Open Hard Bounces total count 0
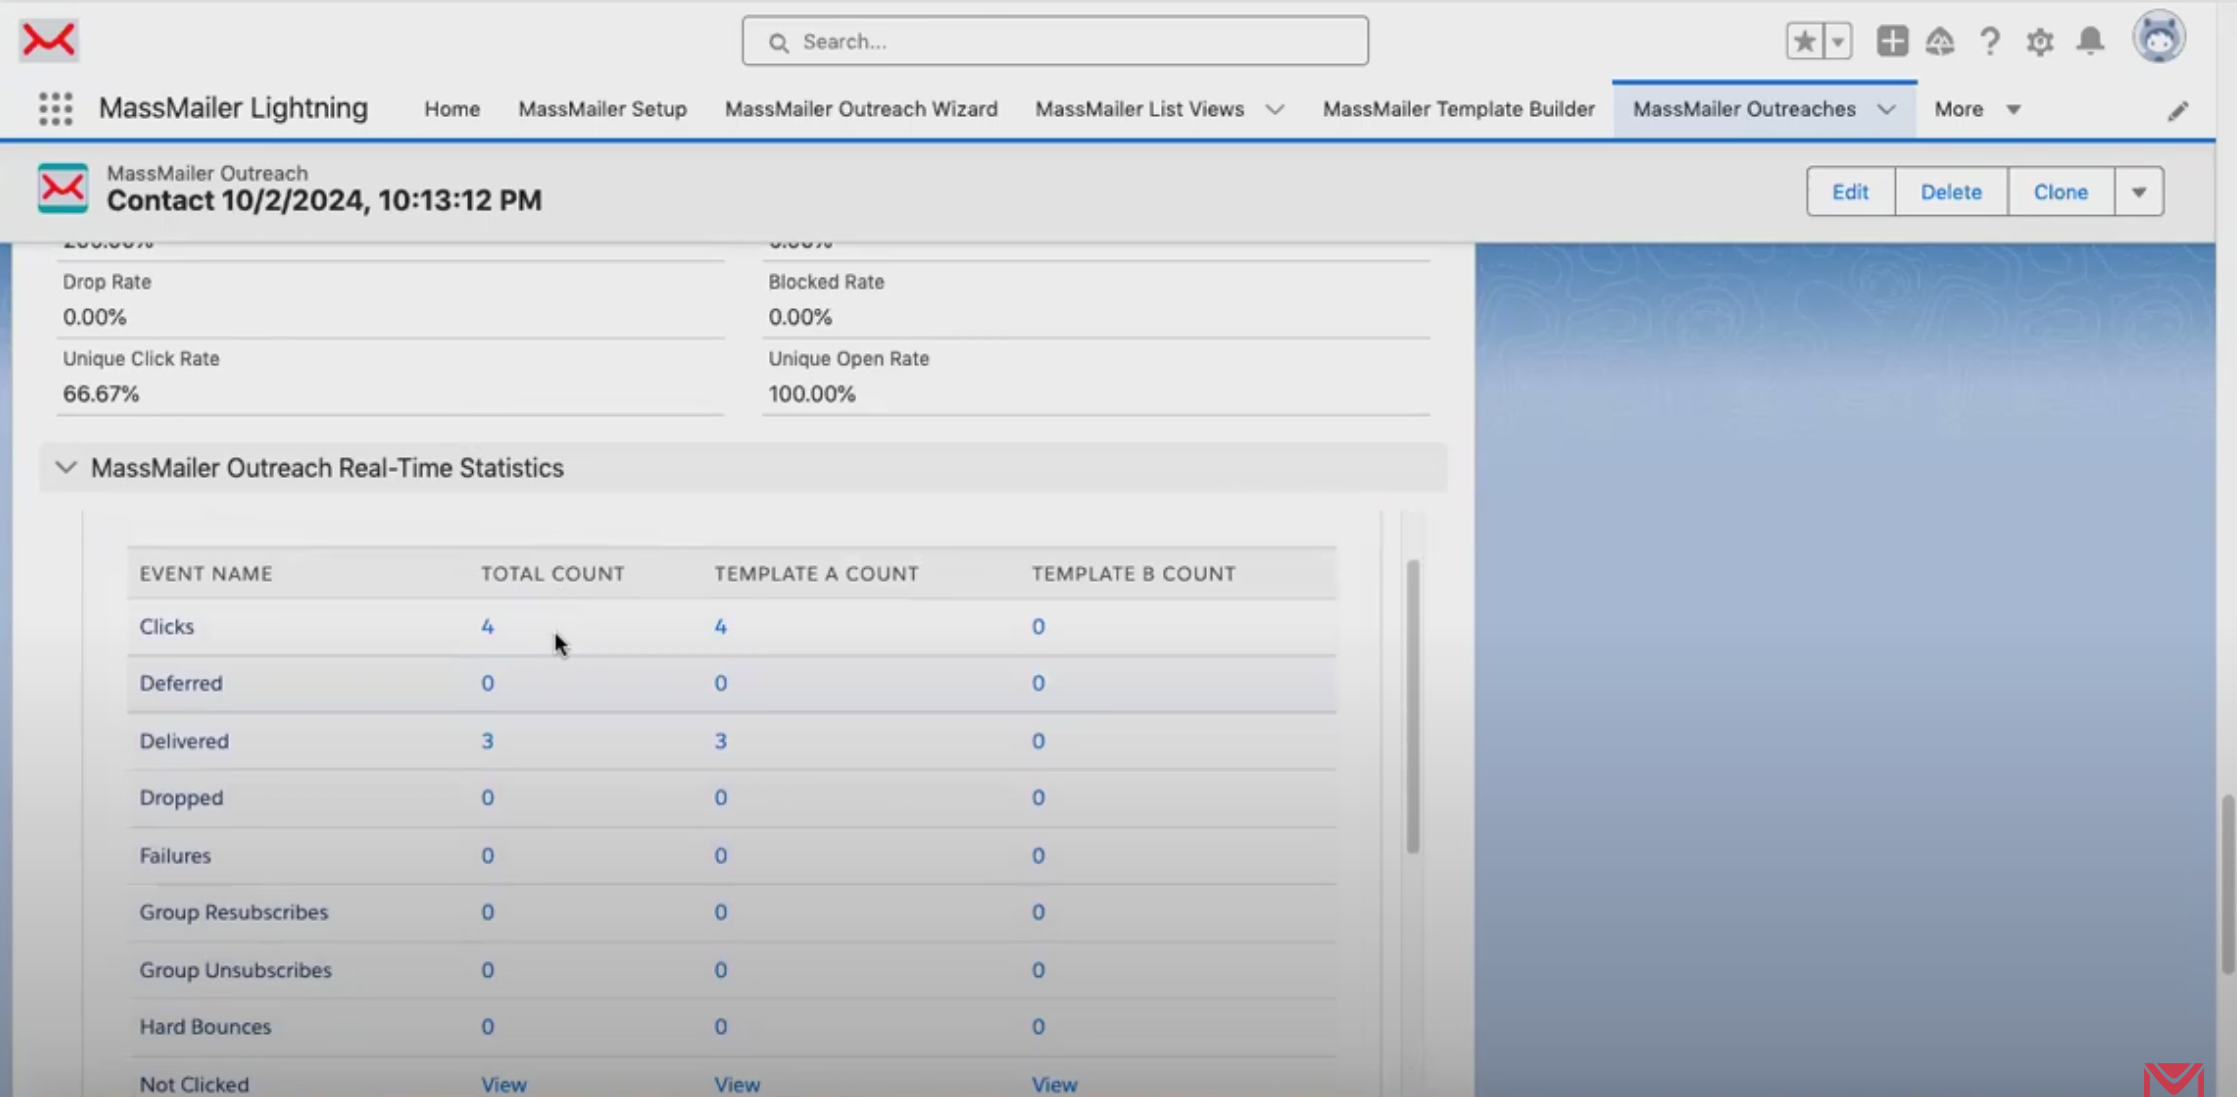The height and width of the screenshot is (1097, 2237). pos(487,1026)
